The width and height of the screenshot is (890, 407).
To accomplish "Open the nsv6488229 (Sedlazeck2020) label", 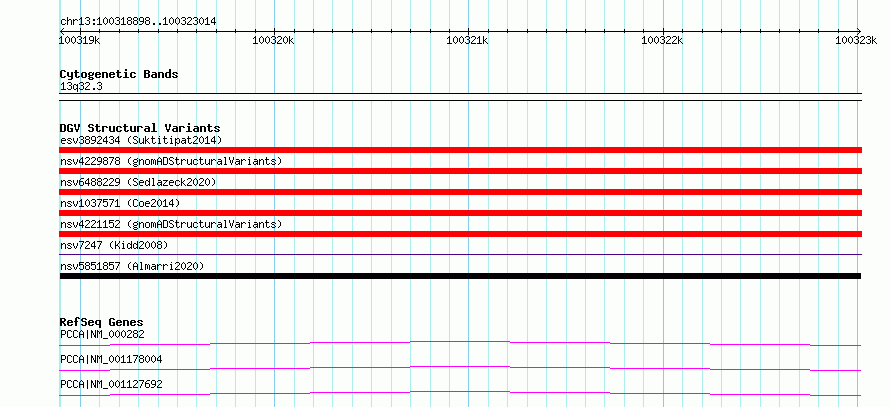I will click(138, 182).
